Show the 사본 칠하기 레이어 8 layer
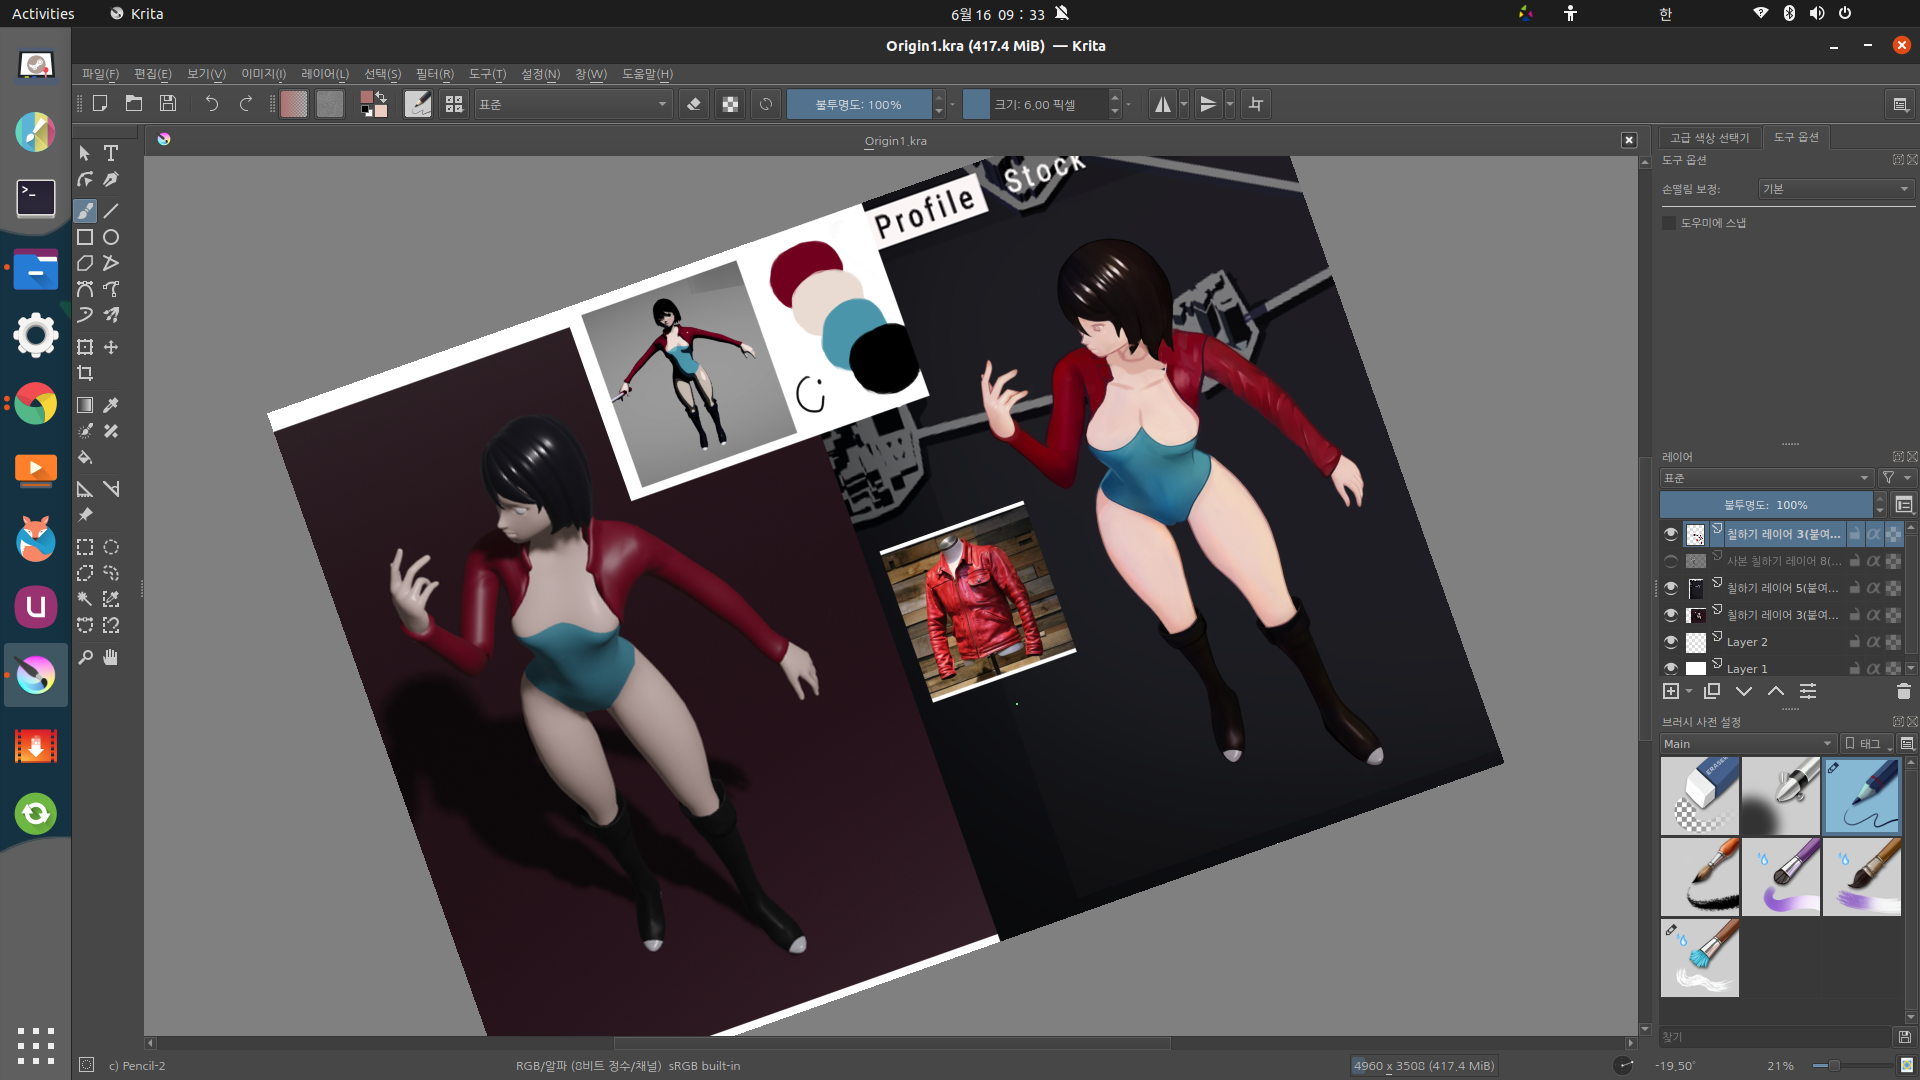Image resolution: width=1920 pixels, height=1080 pixels. [x=1671, y=561]
